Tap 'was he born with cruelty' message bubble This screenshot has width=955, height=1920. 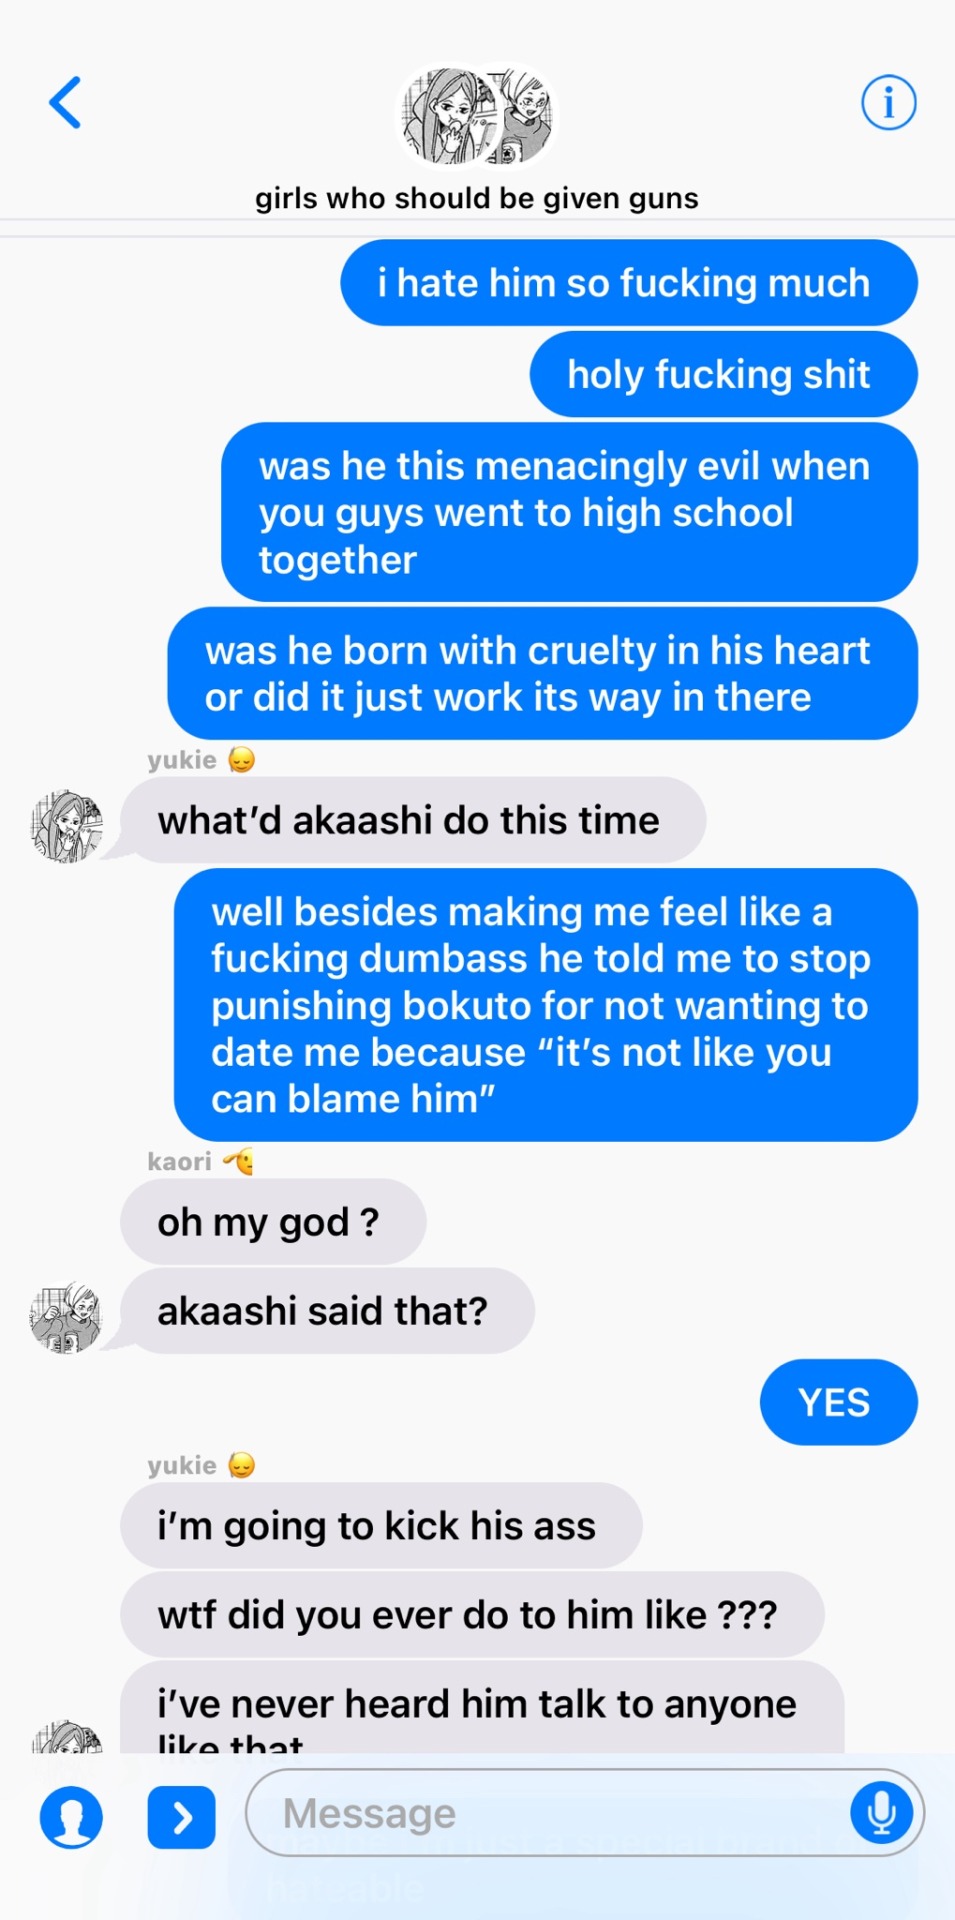pos(542,674)
